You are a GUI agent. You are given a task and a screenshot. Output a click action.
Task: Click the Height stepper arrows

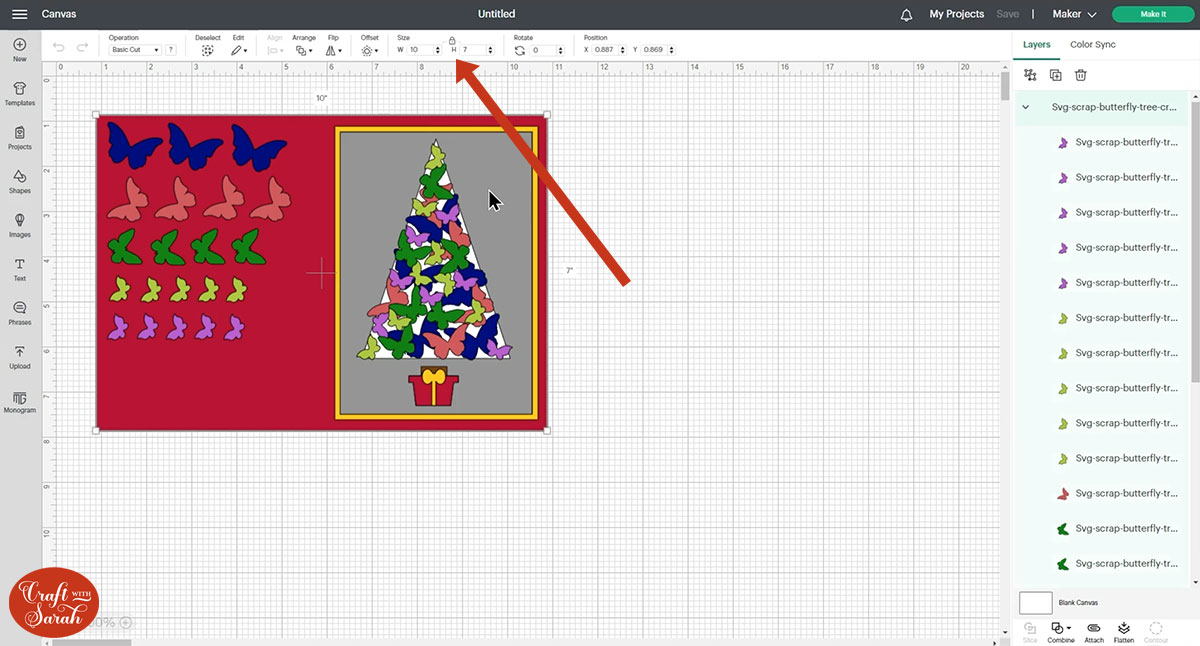point(490,50)
